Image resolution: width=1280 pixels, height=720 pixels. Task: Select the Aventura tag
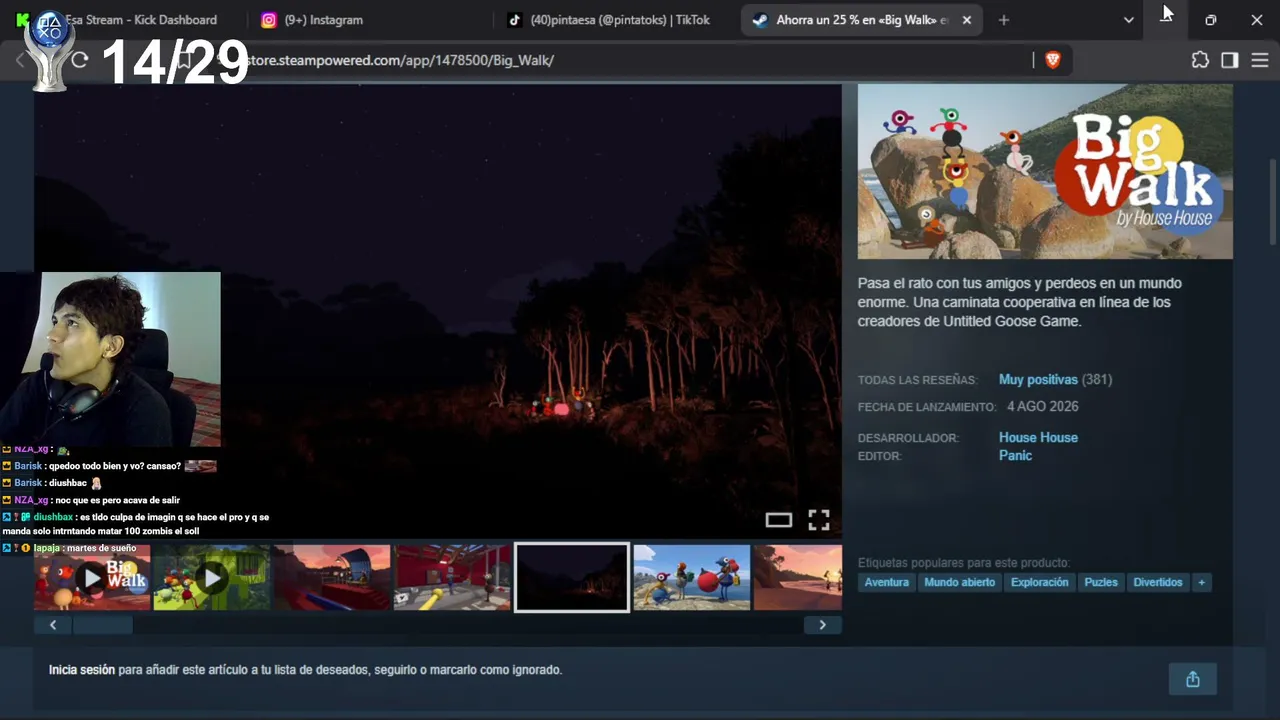(x=887, y=582)
